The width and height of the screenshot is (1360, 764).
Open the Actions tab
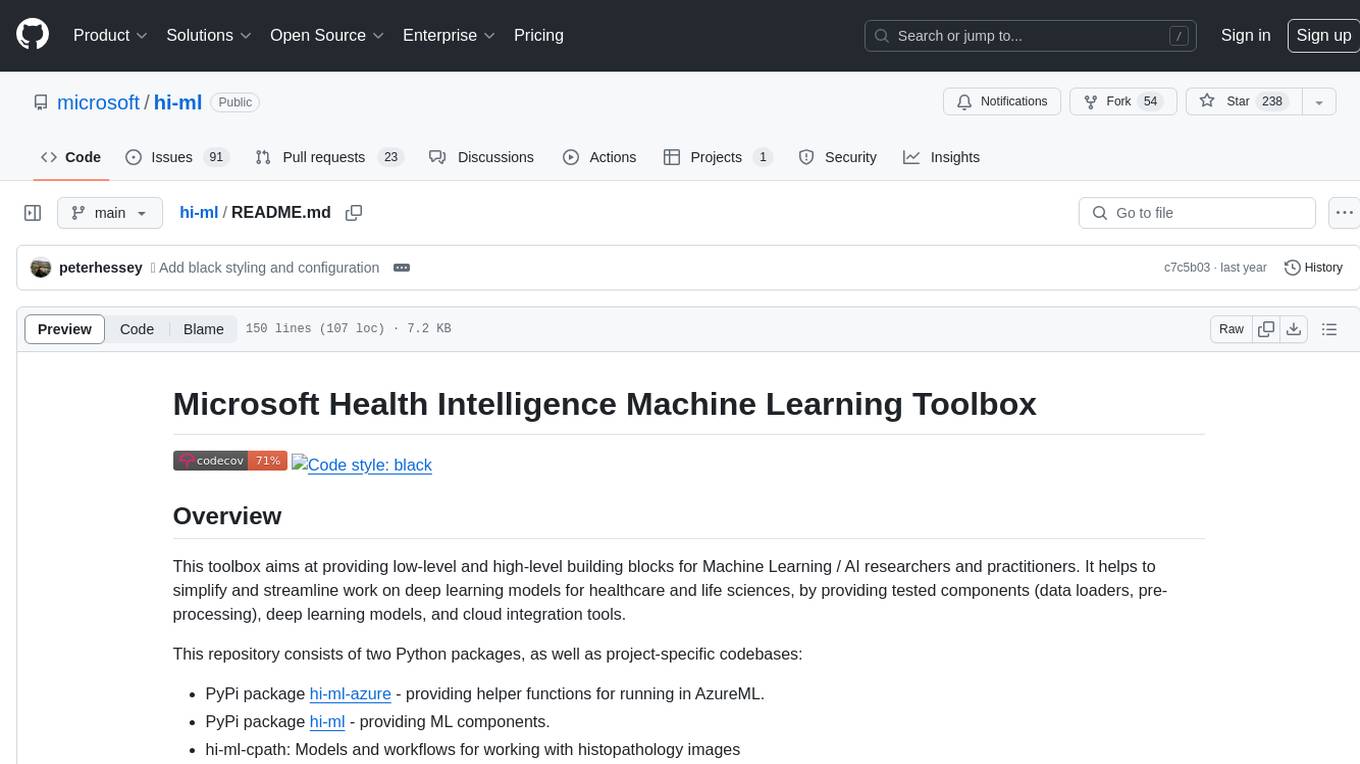pos(600,157)
